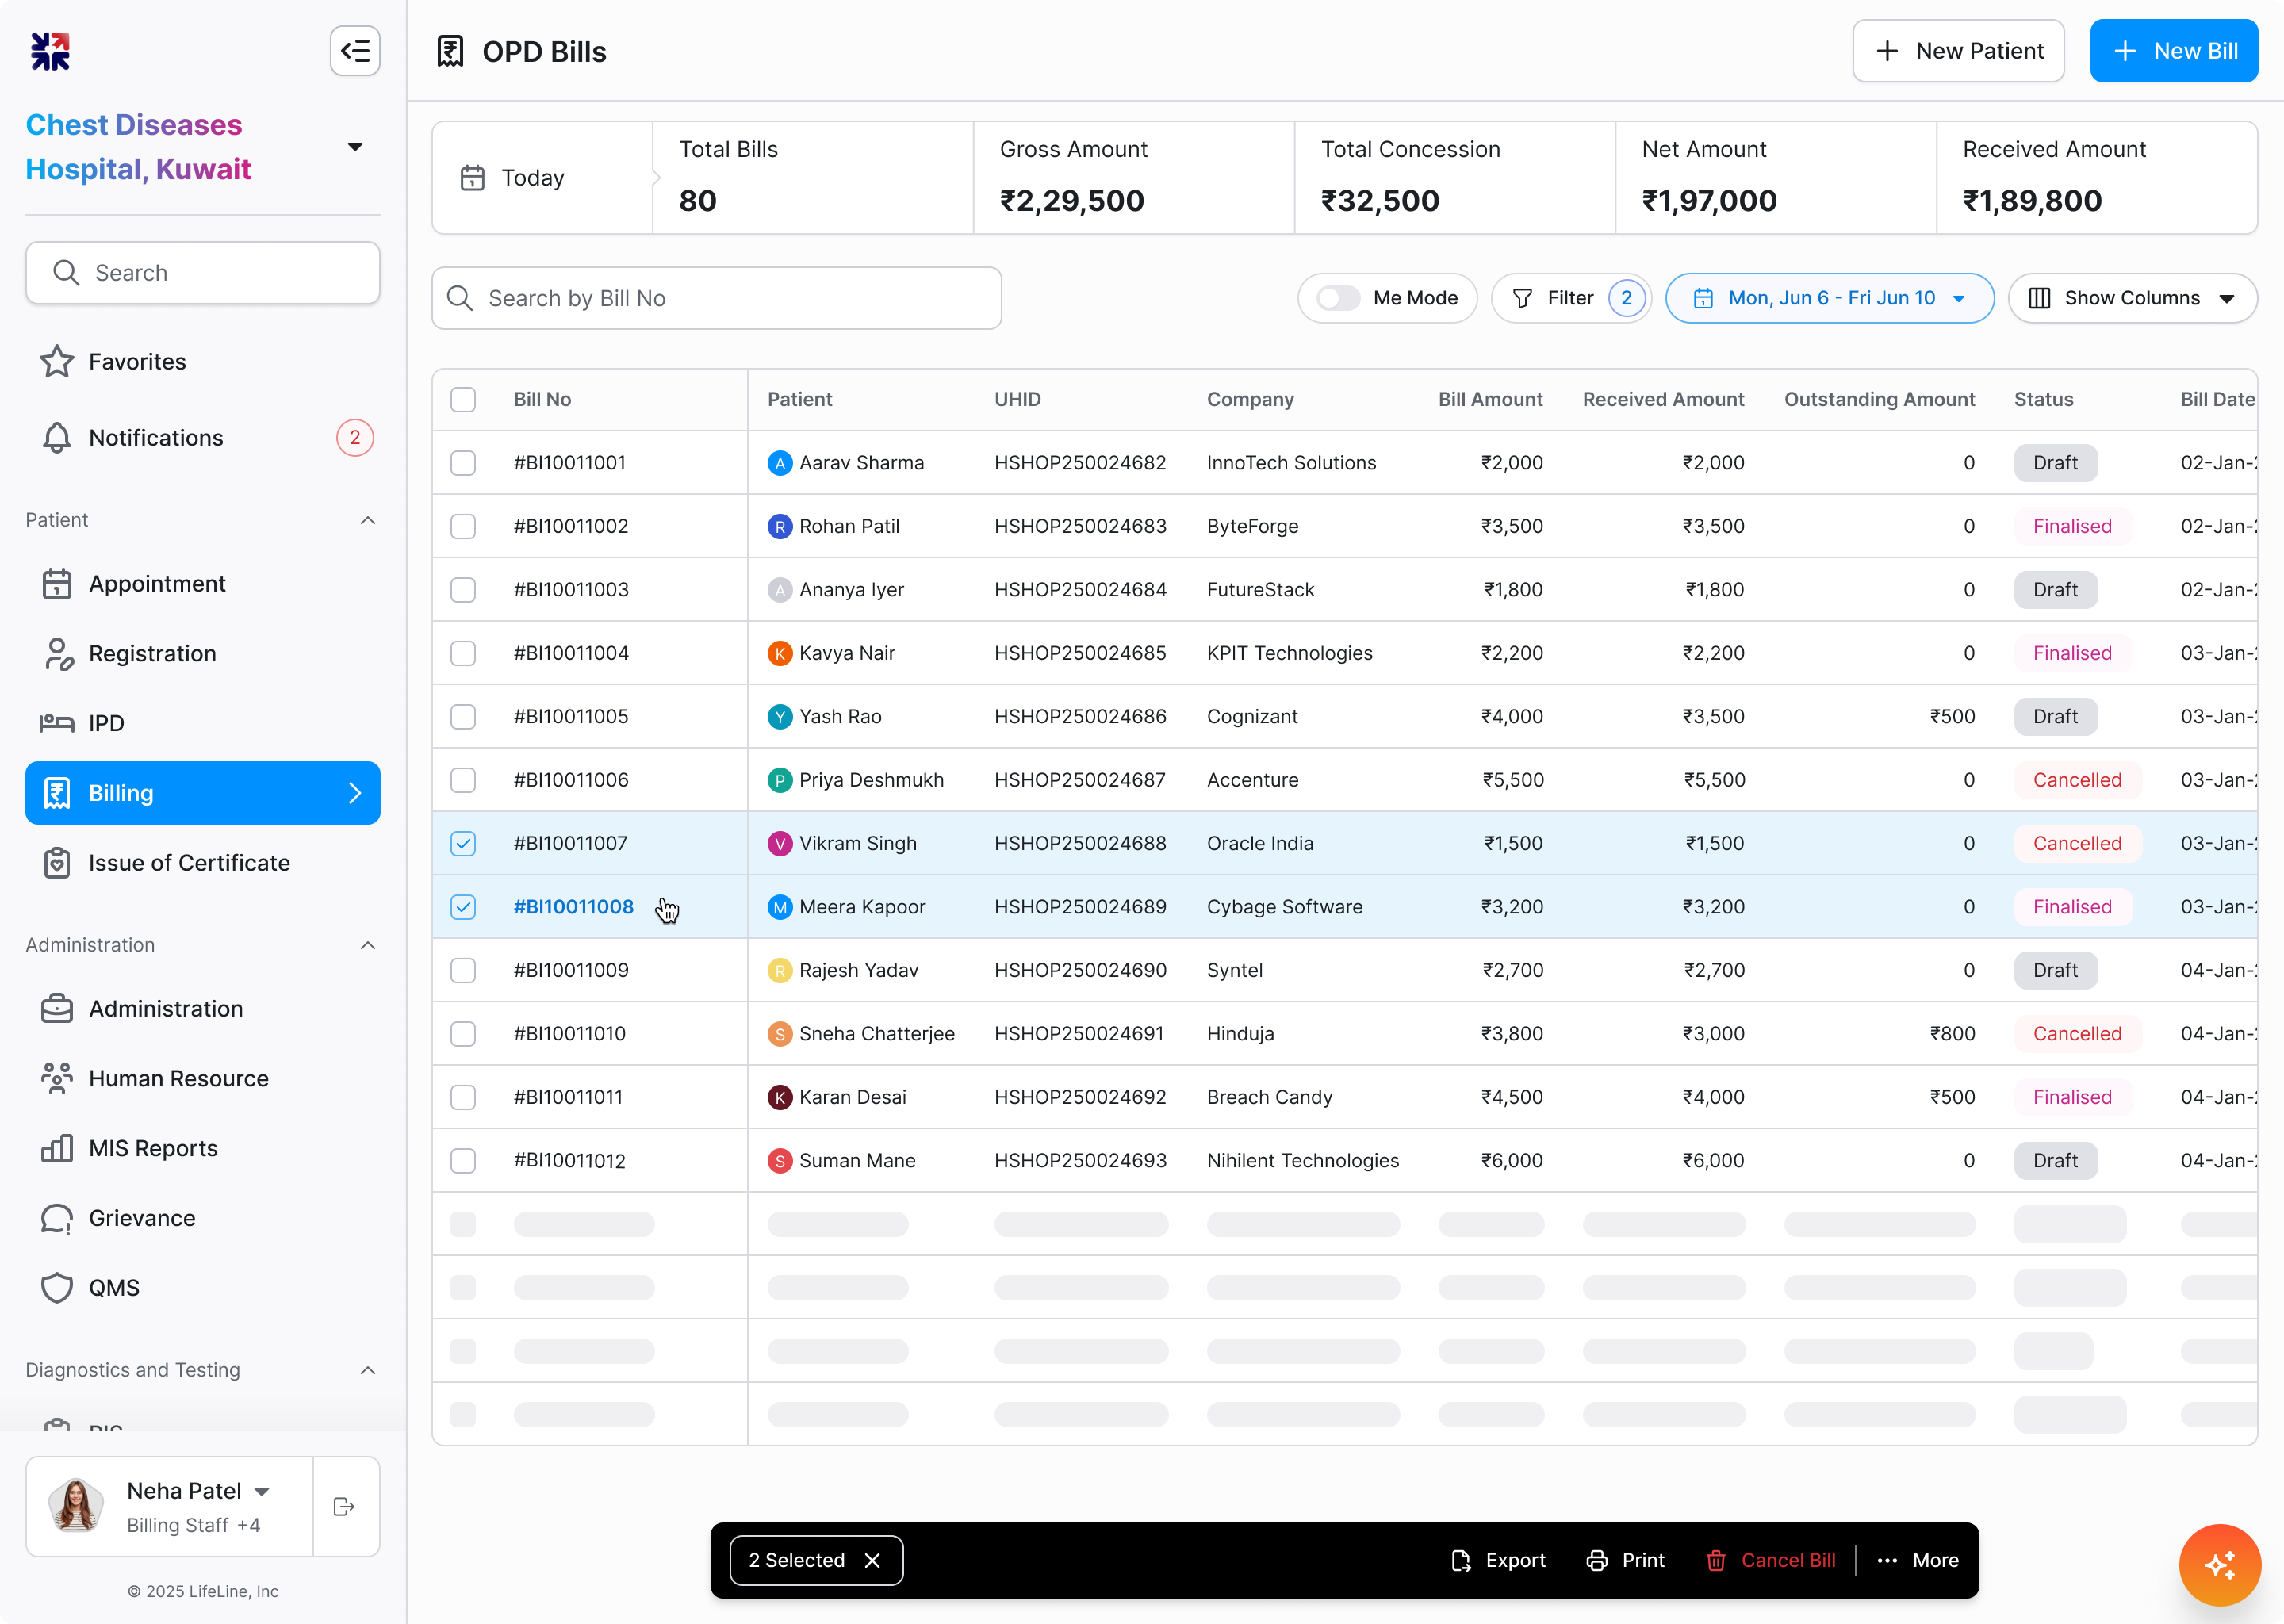Open the Appointment menu item
The width and height of the screenshot is (2284, 1624).
click(157, 584)
